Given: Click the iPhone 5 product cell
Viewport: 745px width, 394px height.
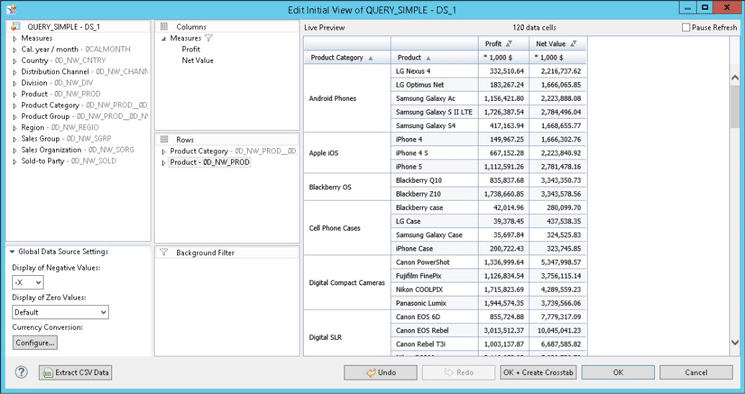Looking at the screenshot, I should coord(434,167).
